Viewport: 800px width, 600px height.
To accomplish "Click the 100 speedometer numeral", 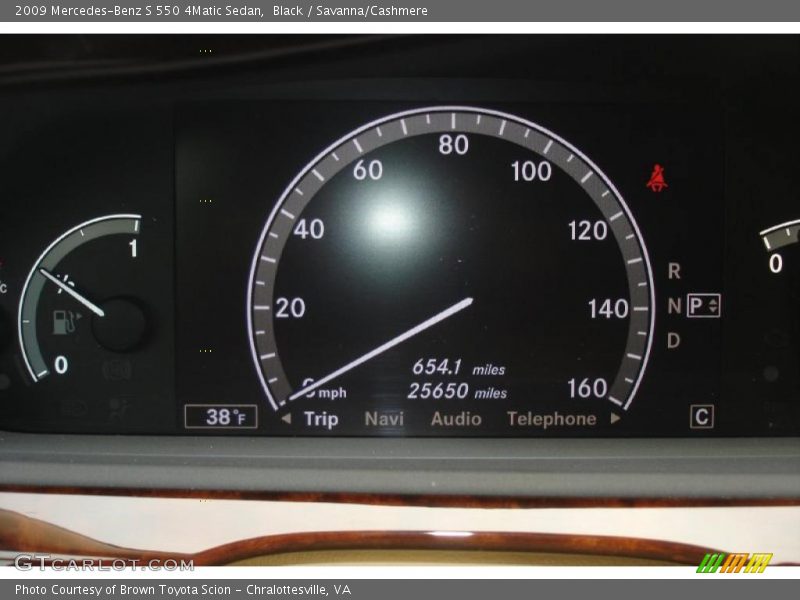I will [531, 171].
